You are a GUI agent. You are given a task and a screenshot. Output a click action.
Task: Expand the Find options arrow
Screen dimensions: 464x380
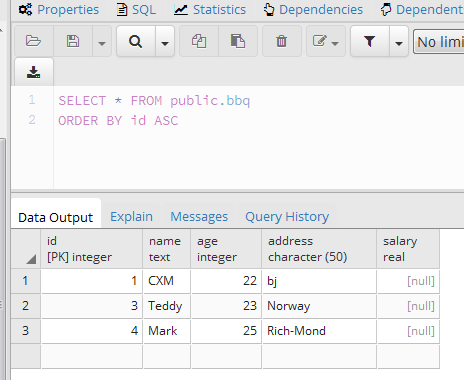pyautogui.click(x=165, y=41)
